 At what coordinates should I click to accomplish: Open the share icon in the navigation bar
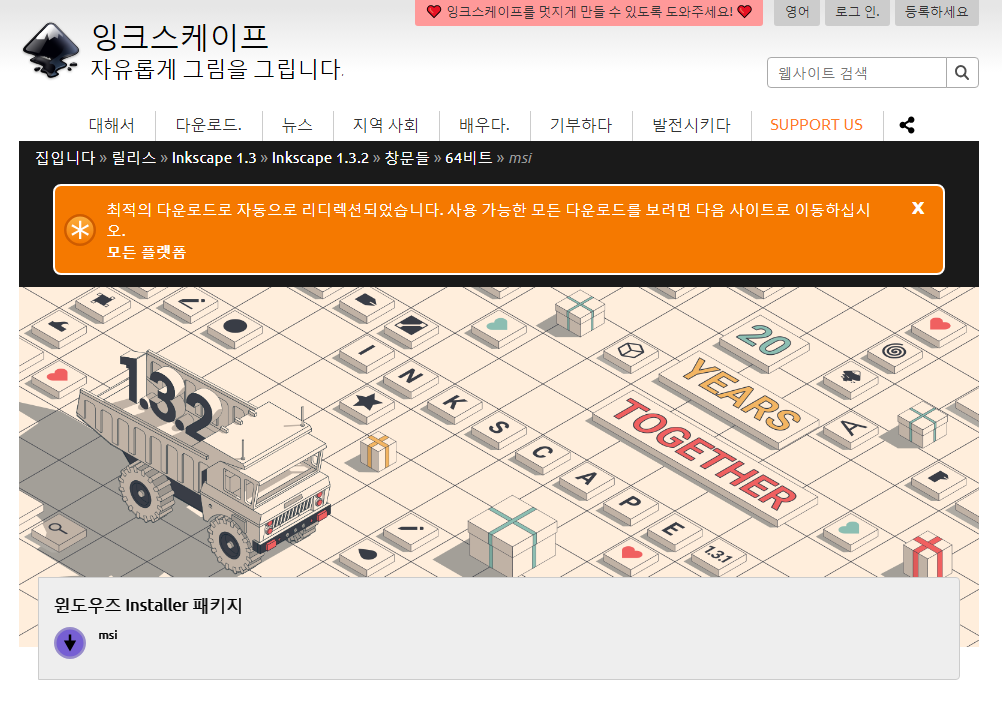click(907, 124)
